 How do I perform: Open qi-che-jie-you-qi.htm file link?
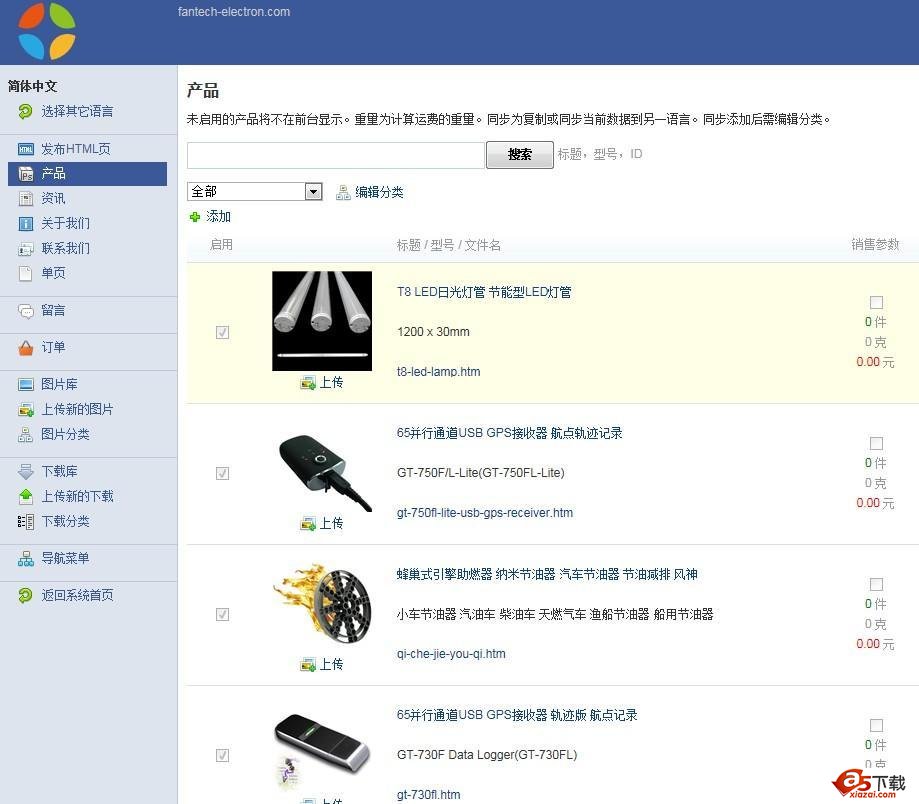[451, 654]
